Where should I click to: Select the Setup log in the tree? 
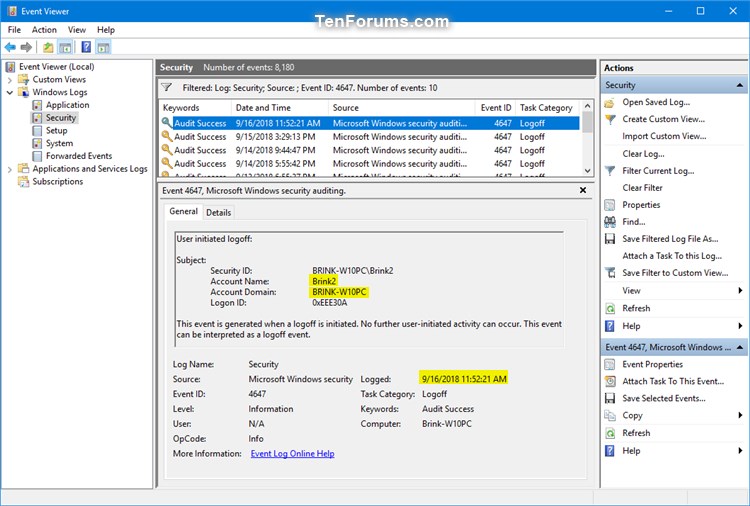(56, 131)
